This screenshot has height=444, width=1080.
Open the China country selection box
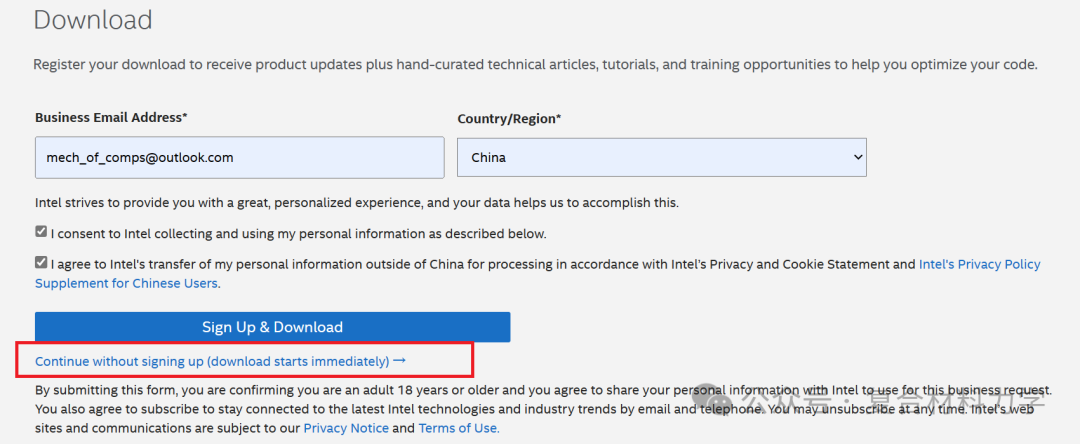tap(662, 157)
